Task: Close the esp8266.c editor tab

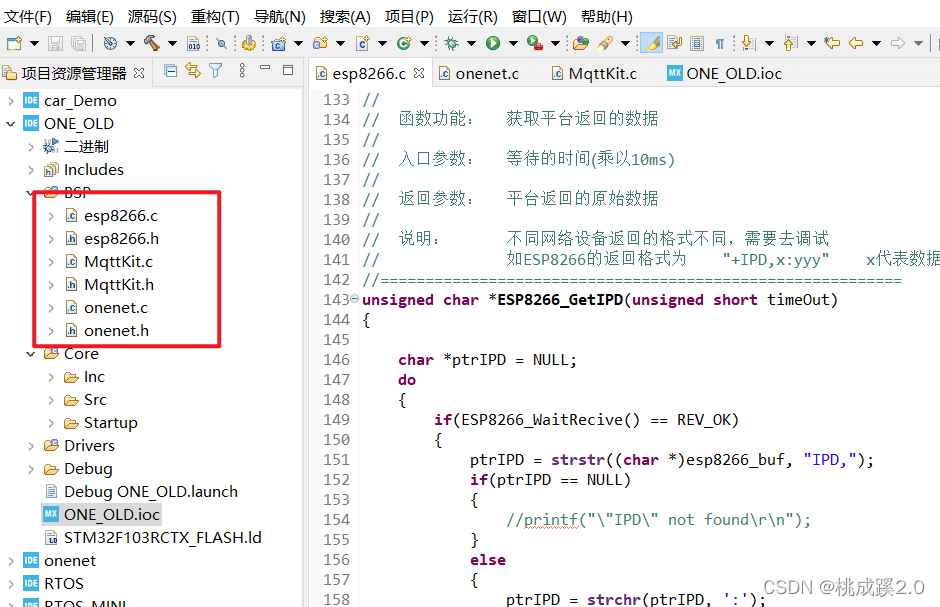Action: tap(419, 73)
